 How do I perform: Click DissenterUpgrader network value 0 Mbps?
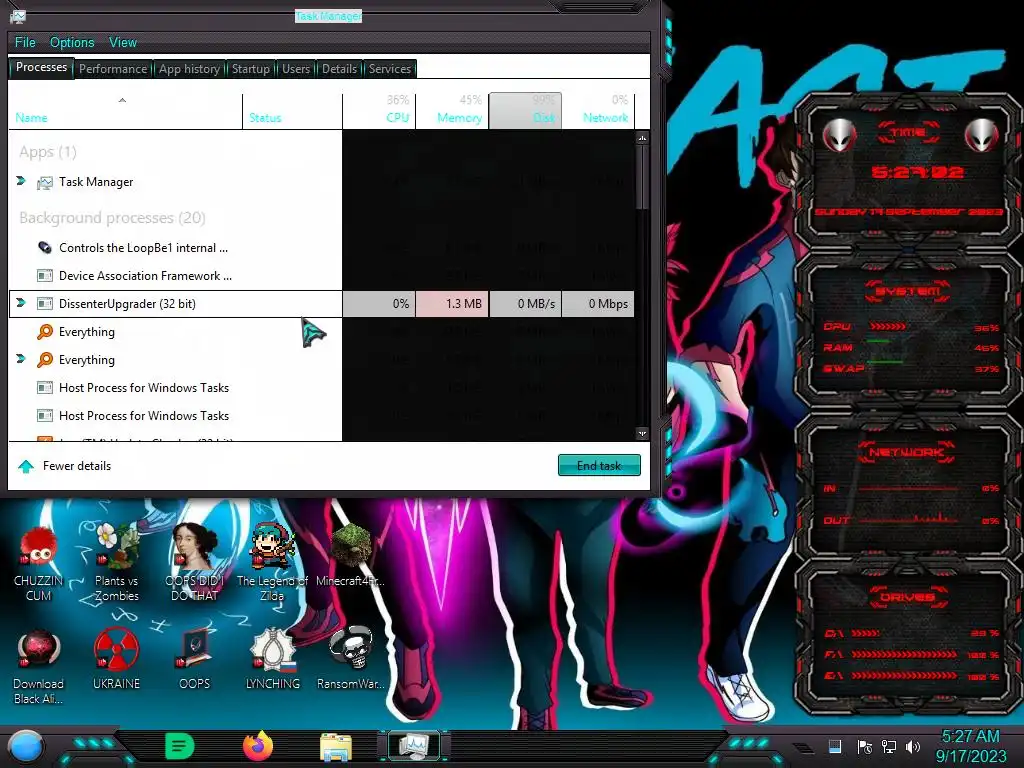coord(598,304)
